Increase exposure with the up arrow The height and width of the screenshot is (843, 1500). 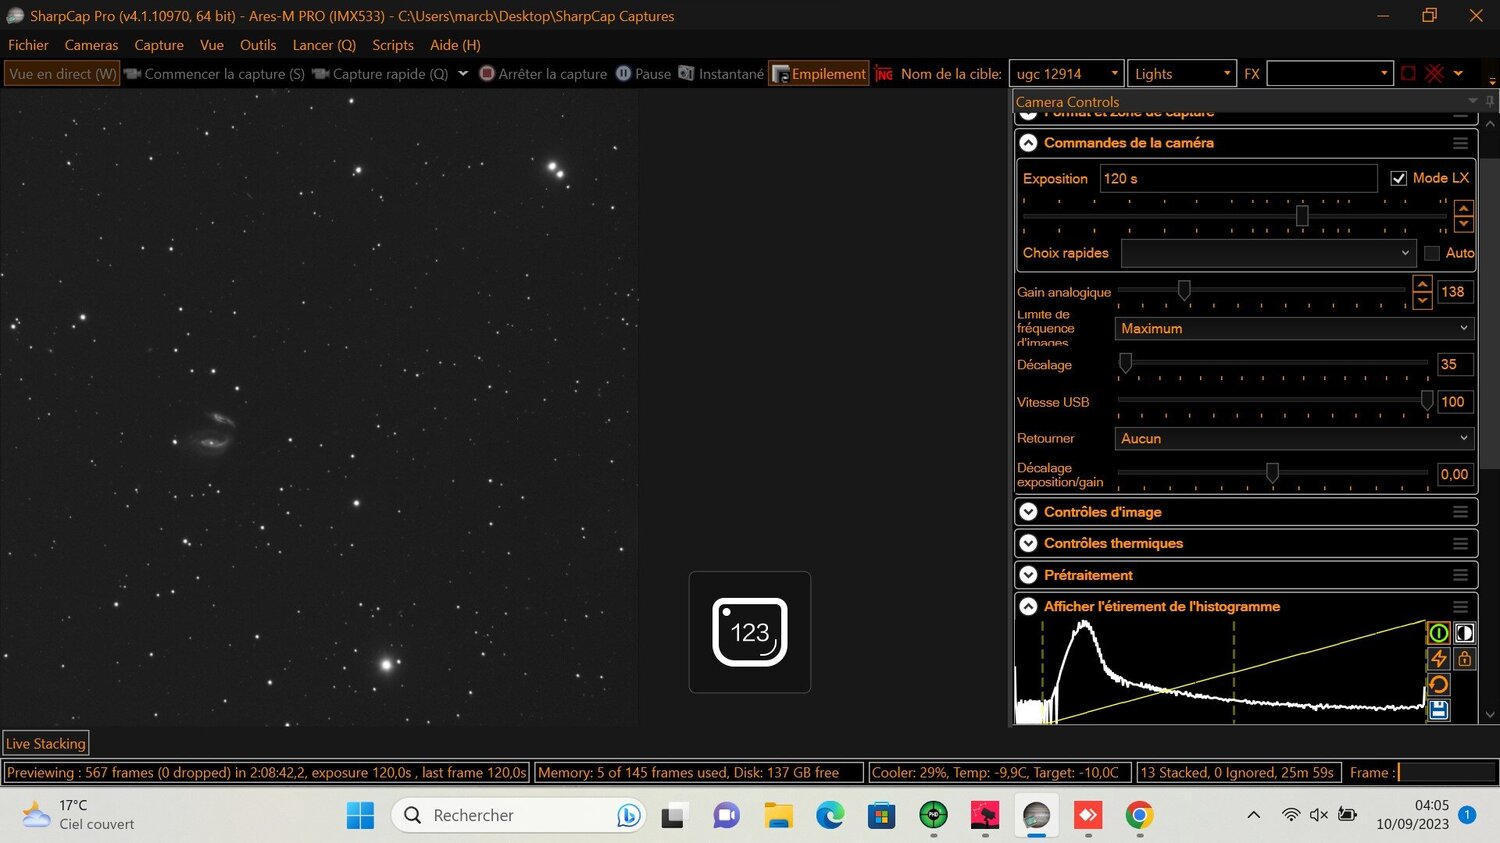coord(1464,208)
